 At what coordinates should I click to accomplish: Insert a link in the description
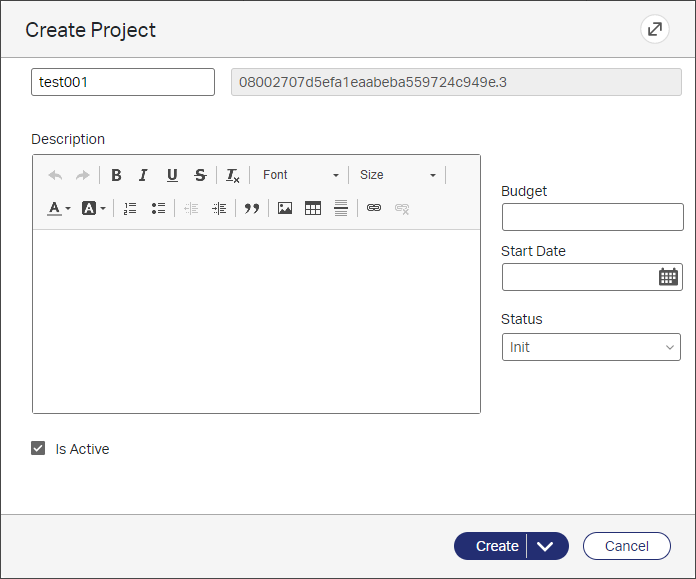[x=374, y=208]
